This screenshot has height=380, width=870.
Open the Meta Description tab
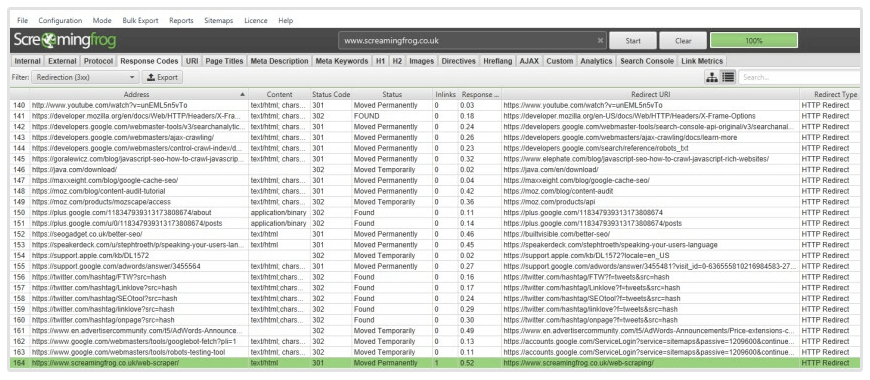coord(279,61)
